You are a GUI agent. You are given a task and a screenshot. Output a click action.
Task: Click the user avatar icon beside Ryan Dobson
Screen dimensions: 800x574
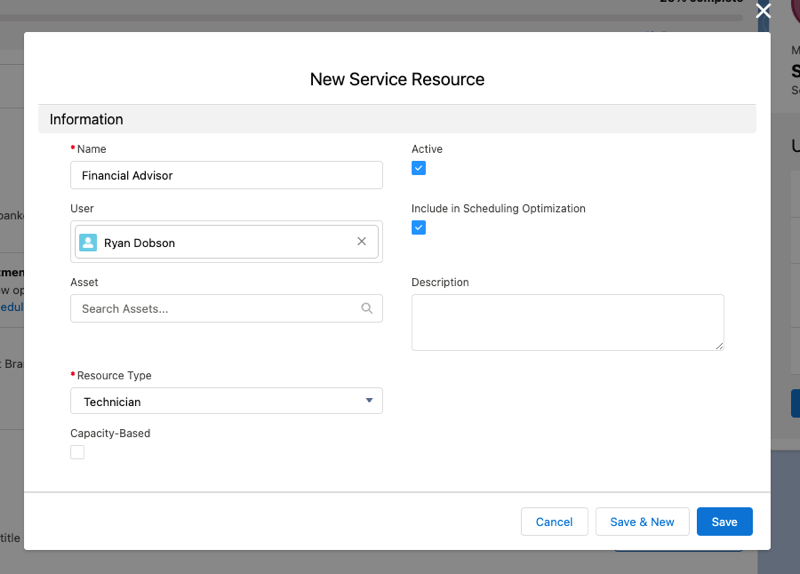pos(88,242)
